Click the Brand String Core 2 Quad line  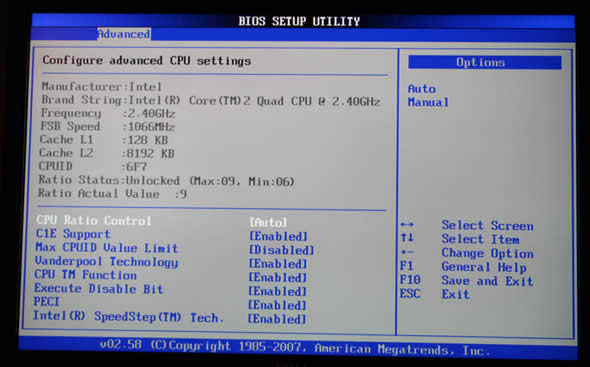[211, 101]
